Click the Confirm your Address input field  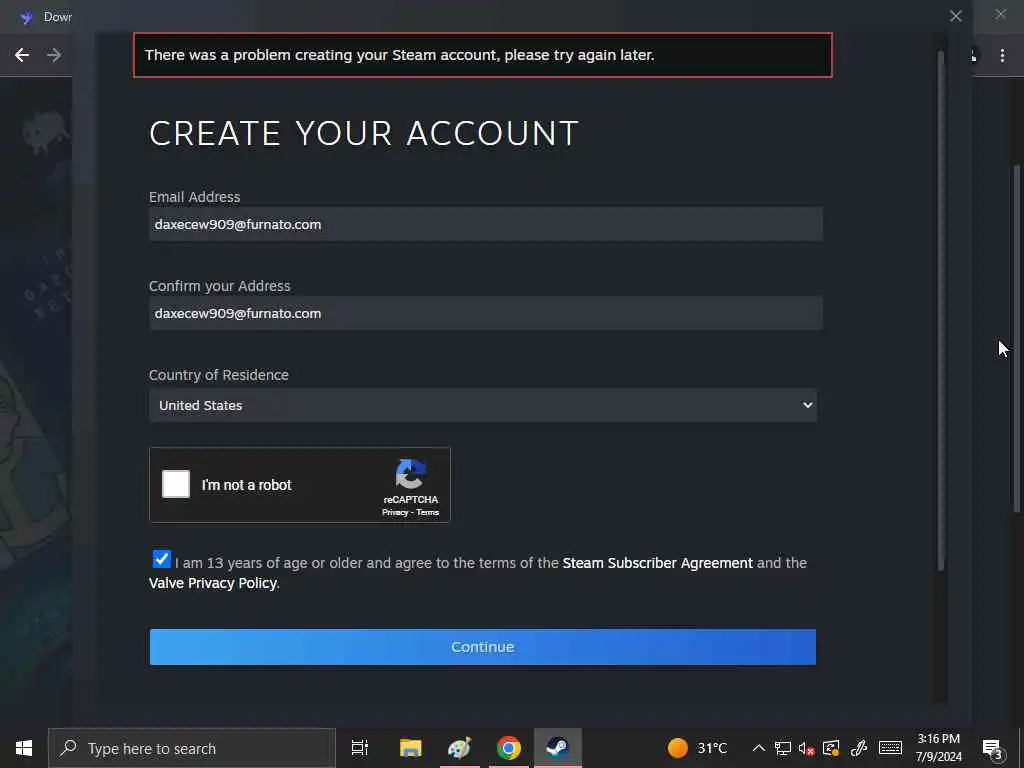485,313
